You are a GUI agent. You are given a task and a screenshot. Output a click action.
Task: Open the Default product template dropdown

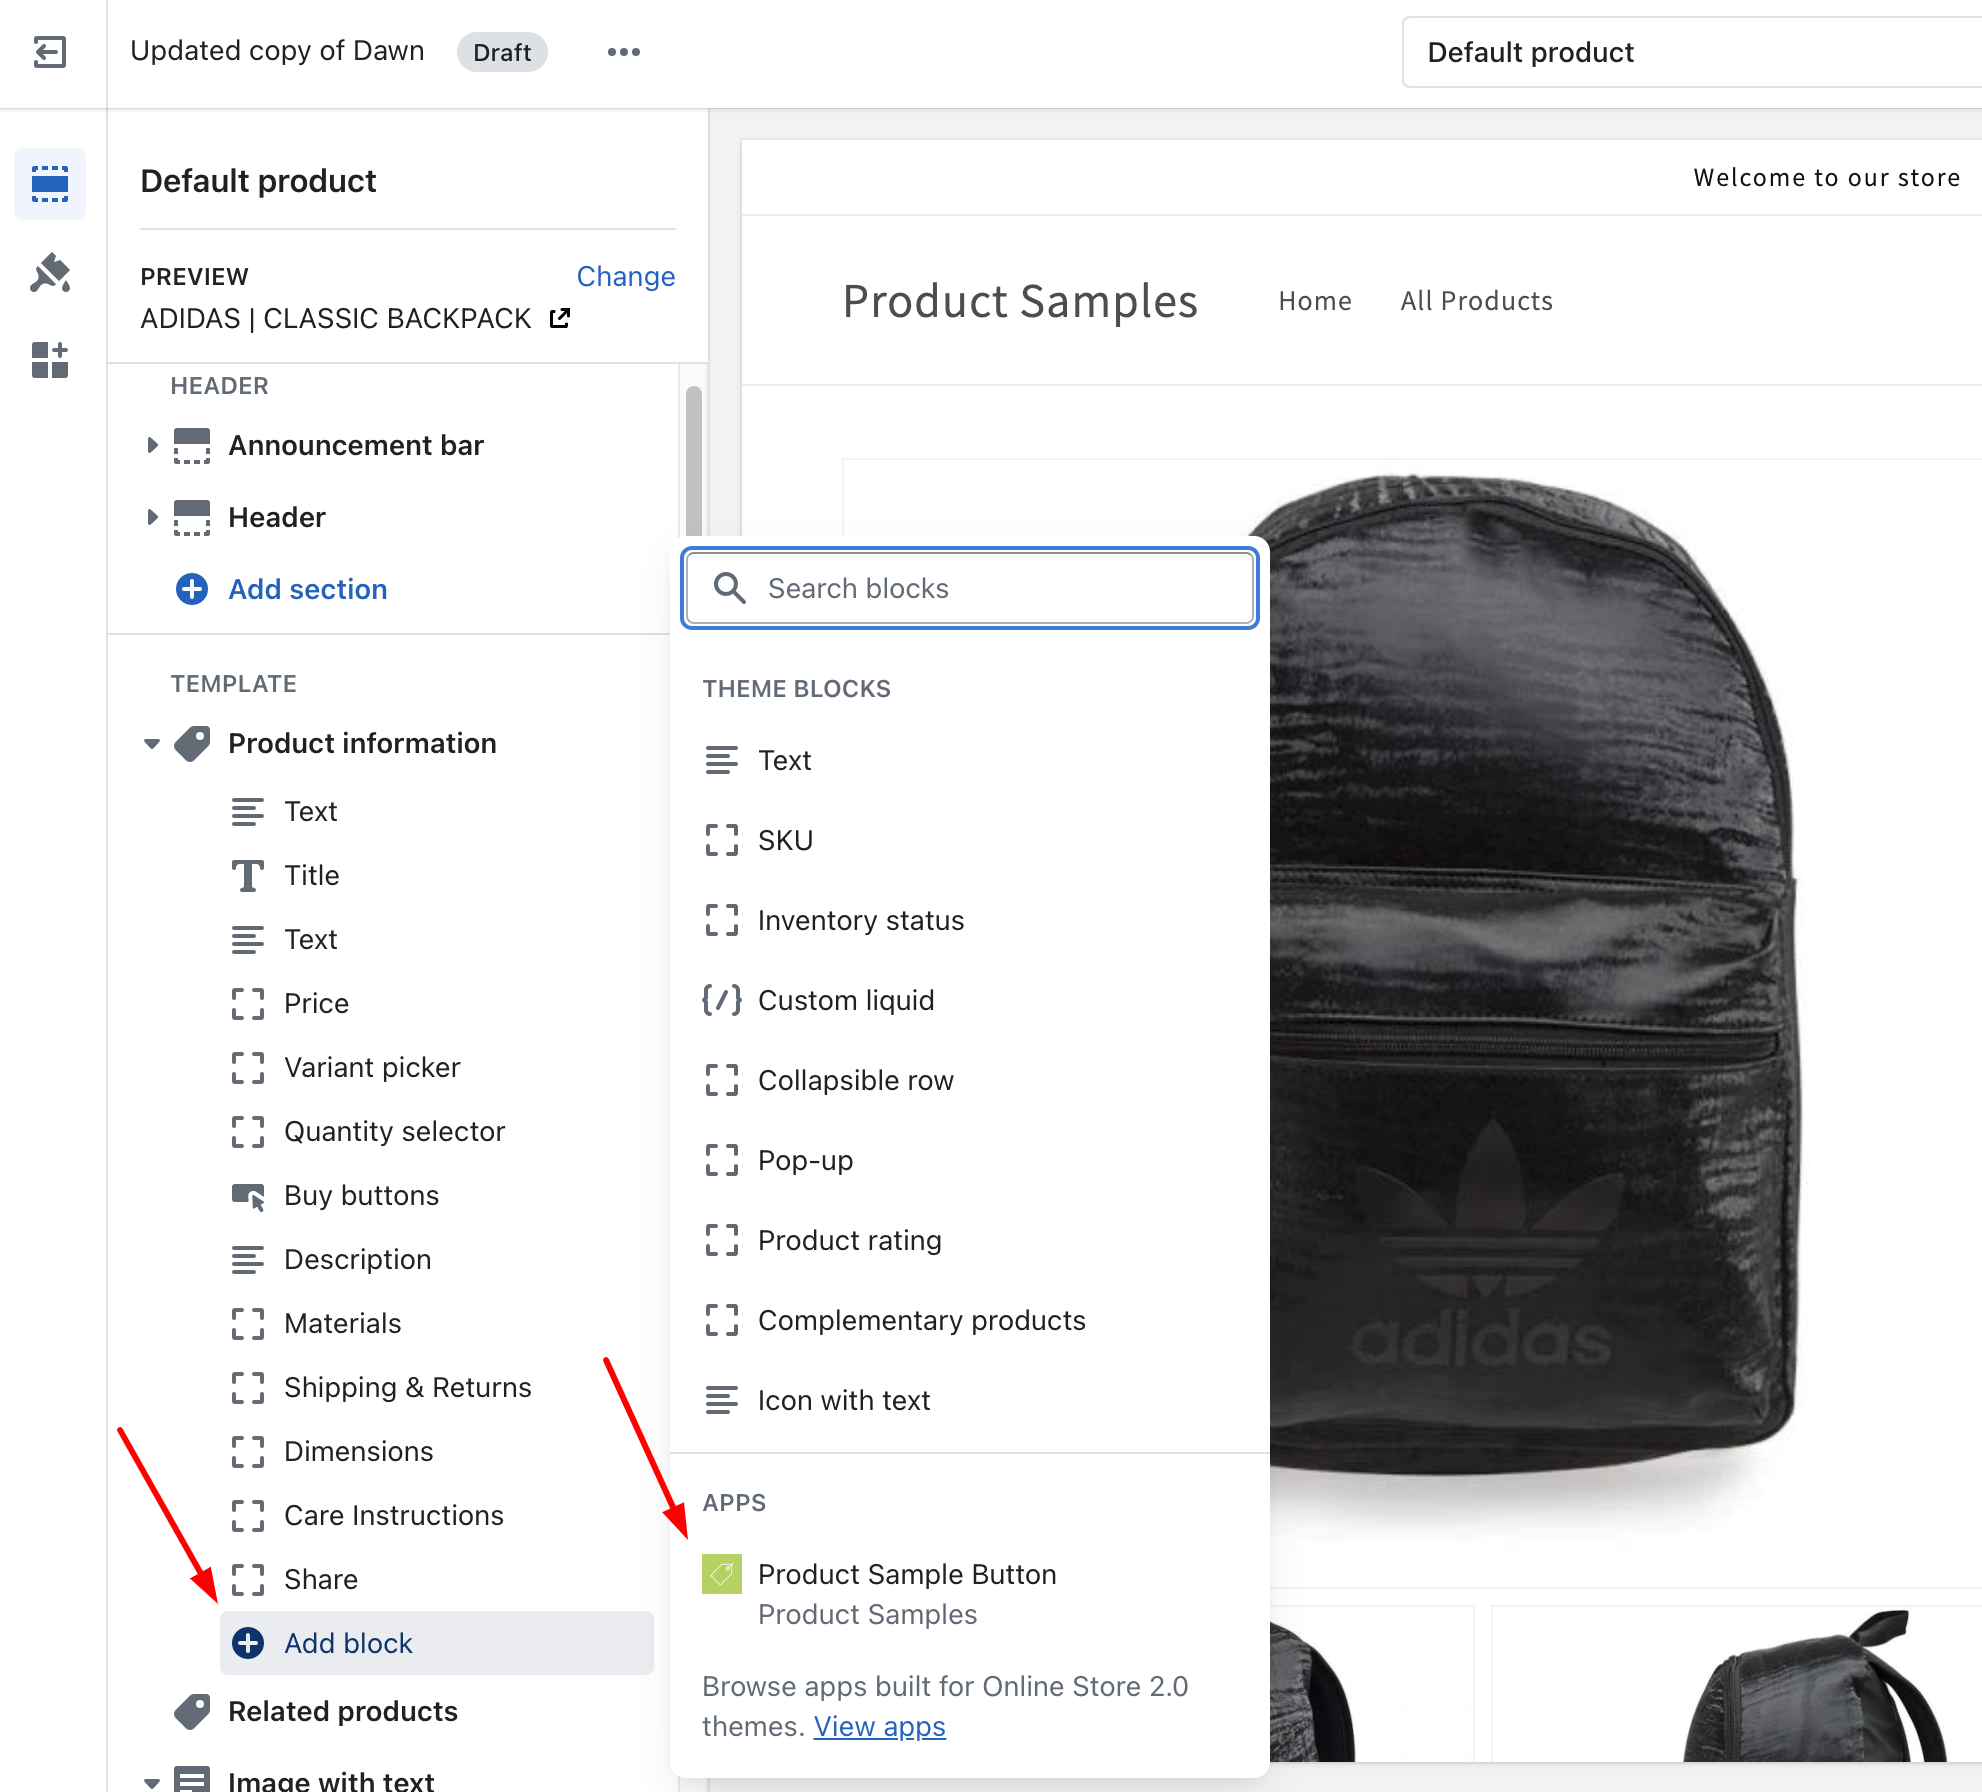[1692, 52]
